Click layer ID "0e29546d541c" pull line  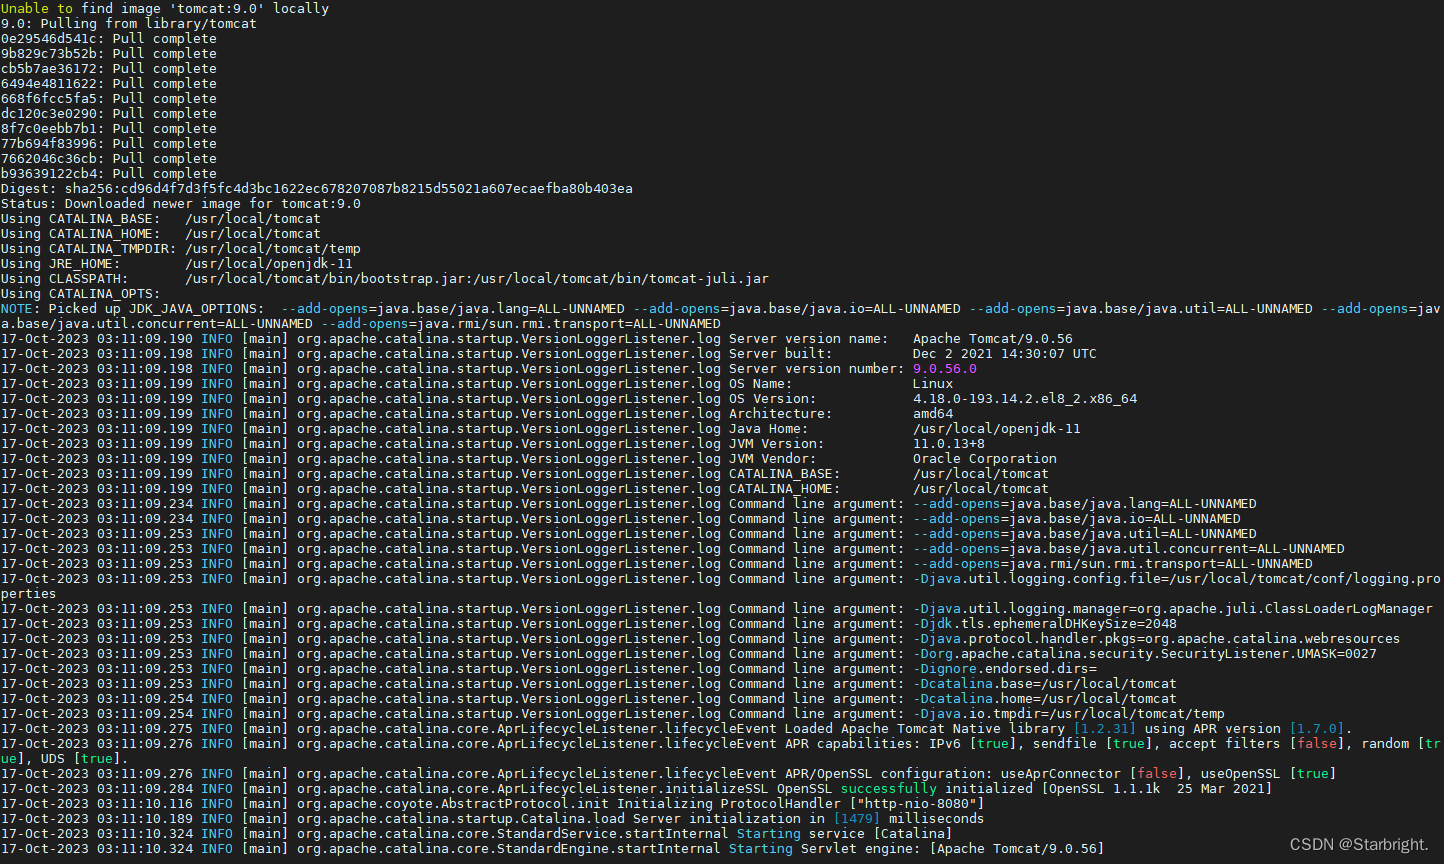pos(108,38)
